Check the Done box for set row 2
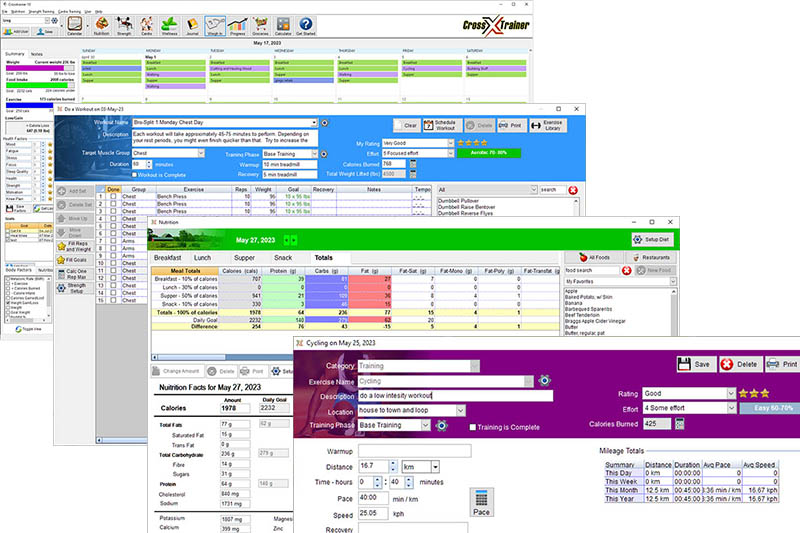Screen dimensions: 800x533 113,204
